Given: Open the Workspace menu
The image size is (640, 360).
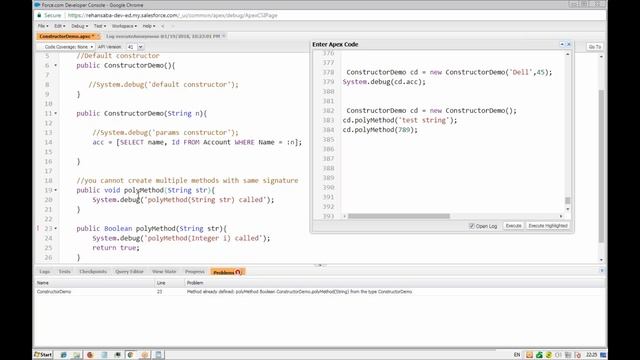Looking at the screenshot, I should [124, 26].
